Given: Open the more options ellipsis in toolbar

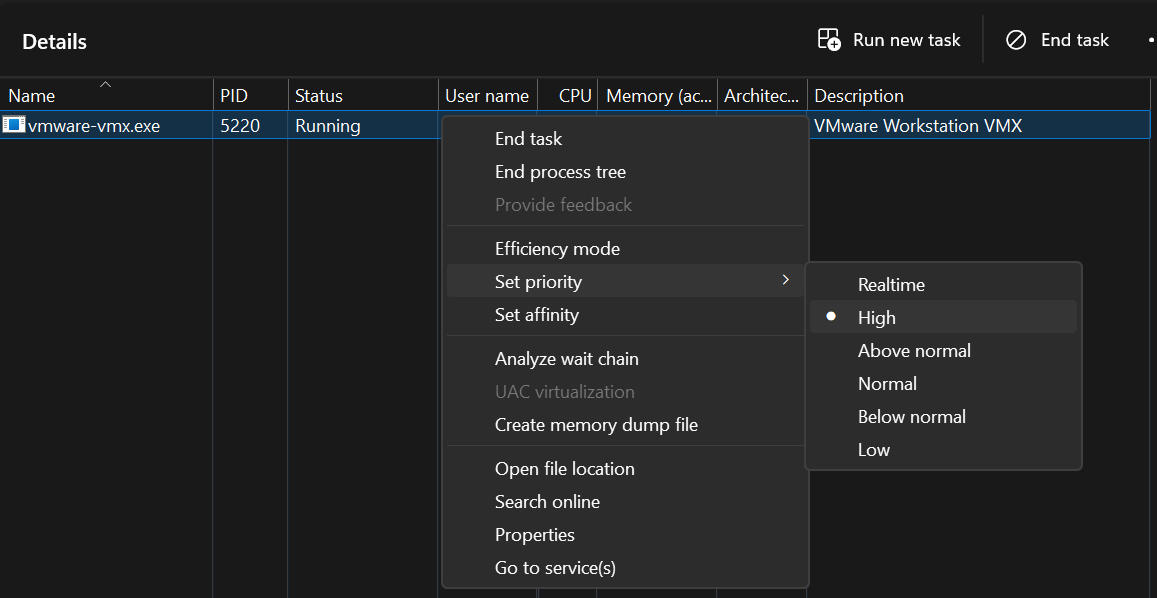Looking at the screenshot, I should pyautogui.click(x=1150, y=40).
